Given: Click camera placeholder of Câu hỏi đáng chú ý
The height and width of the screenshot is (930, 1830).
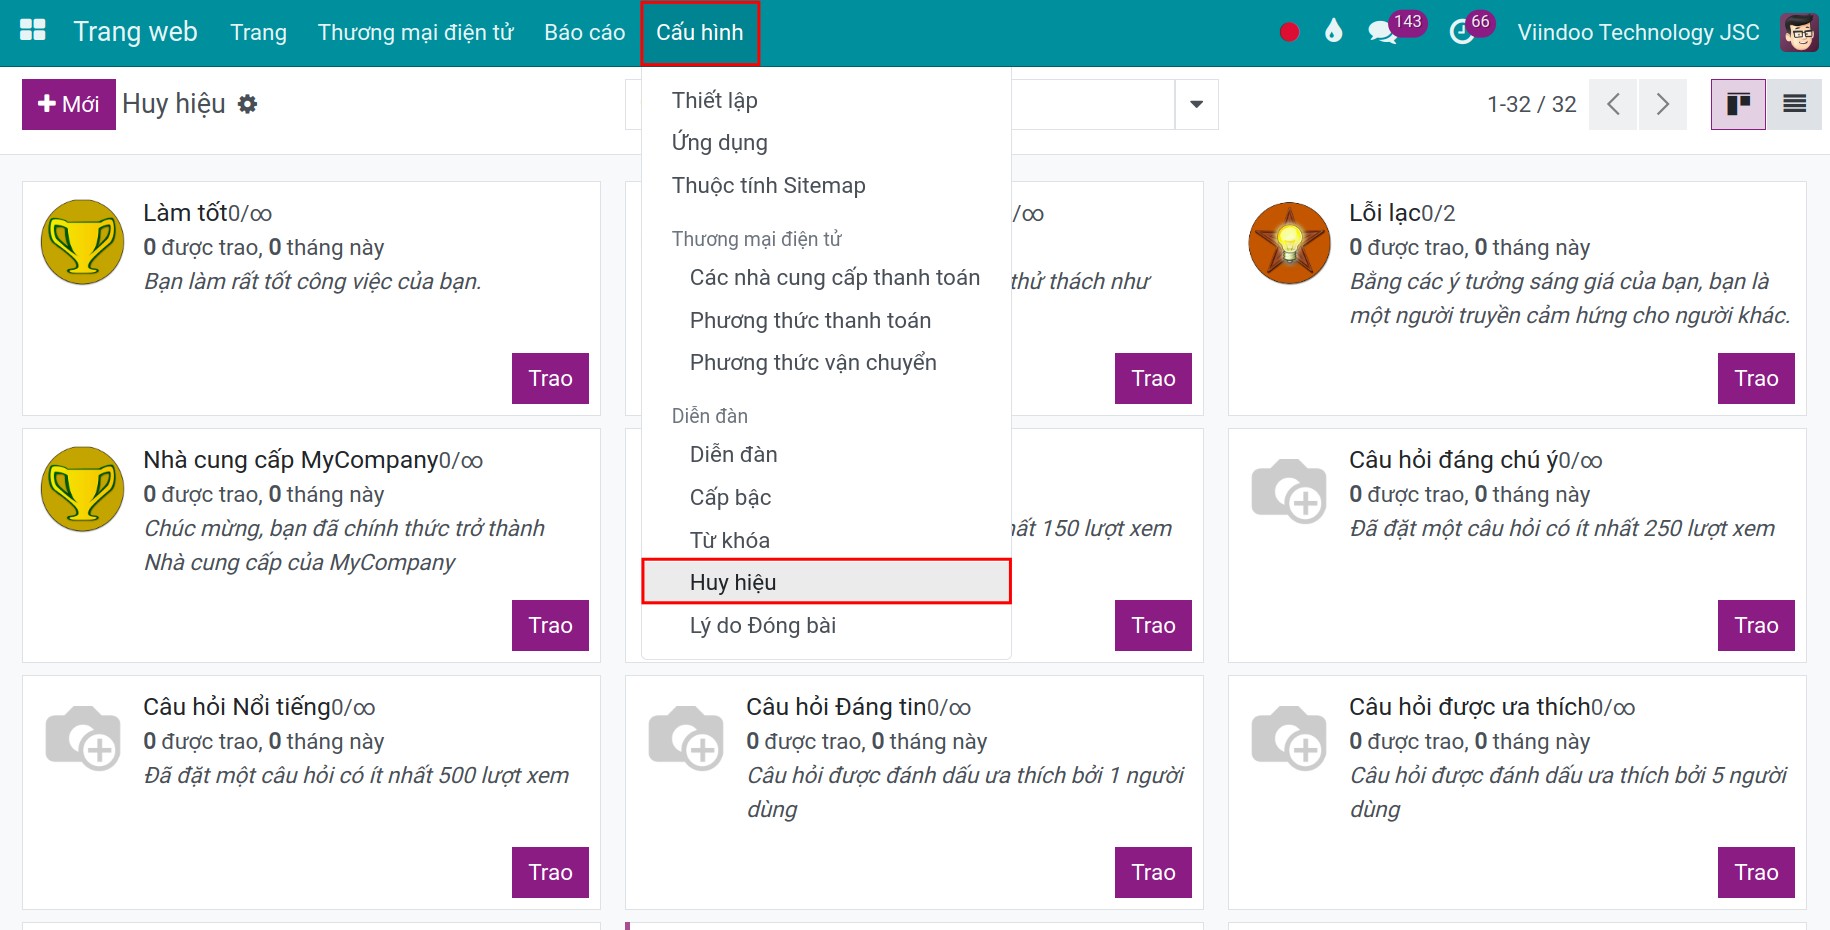Looking at the screenshot, I should (1289, 490).
